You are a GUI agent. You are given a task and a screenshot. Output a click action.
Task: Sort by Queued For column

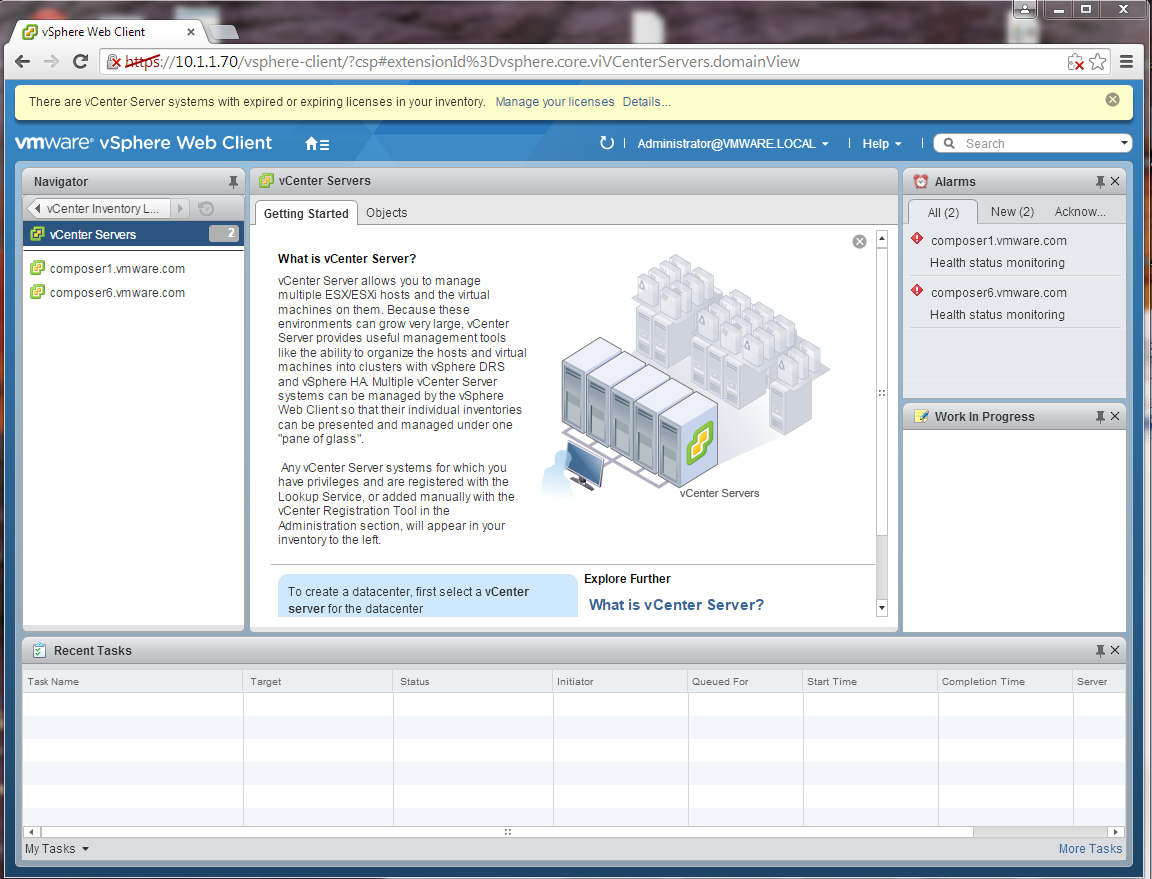coord(745,681)
